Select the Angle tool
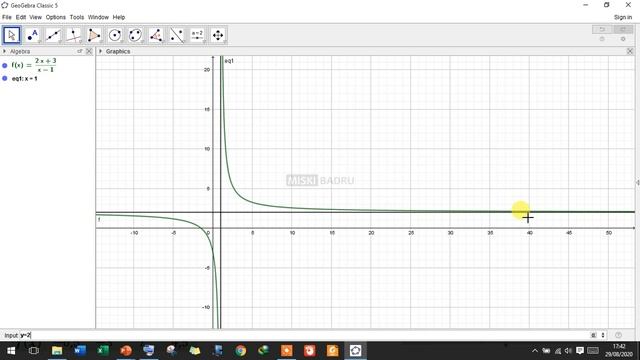Image resolution: width=640 pixels, height=360 pixels. [156, 35]
